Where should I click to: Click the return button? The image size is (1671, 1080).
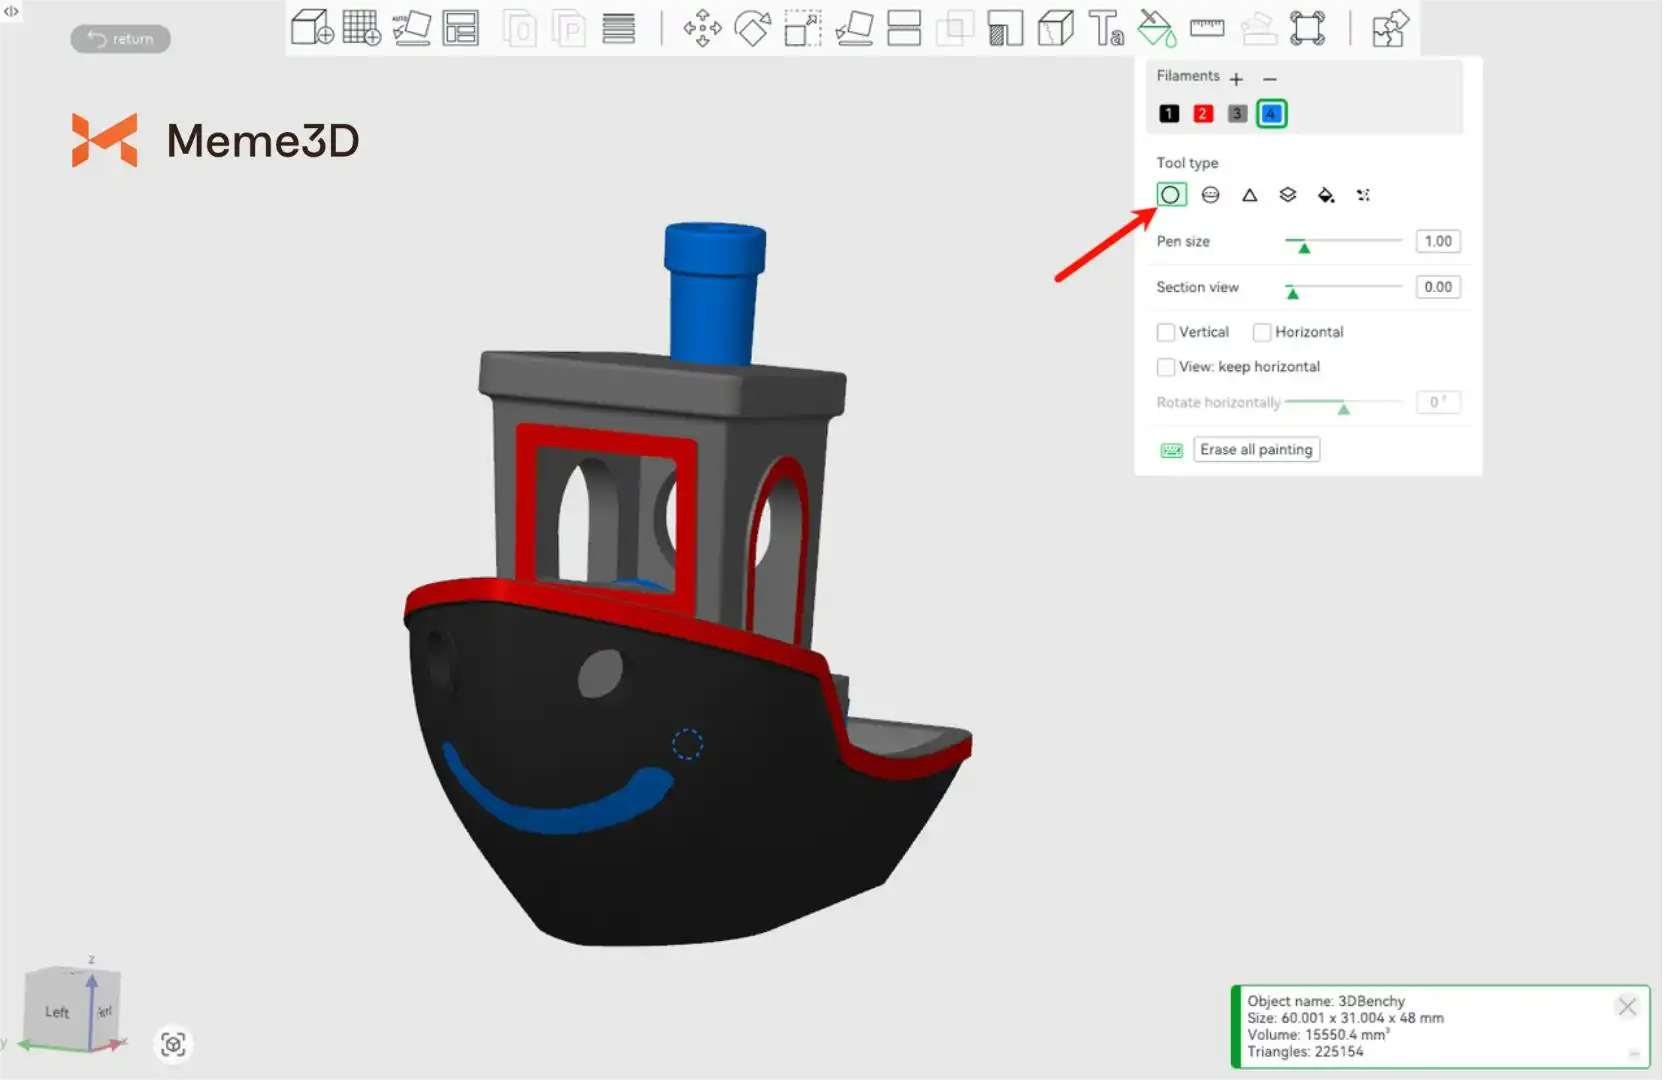120,39
